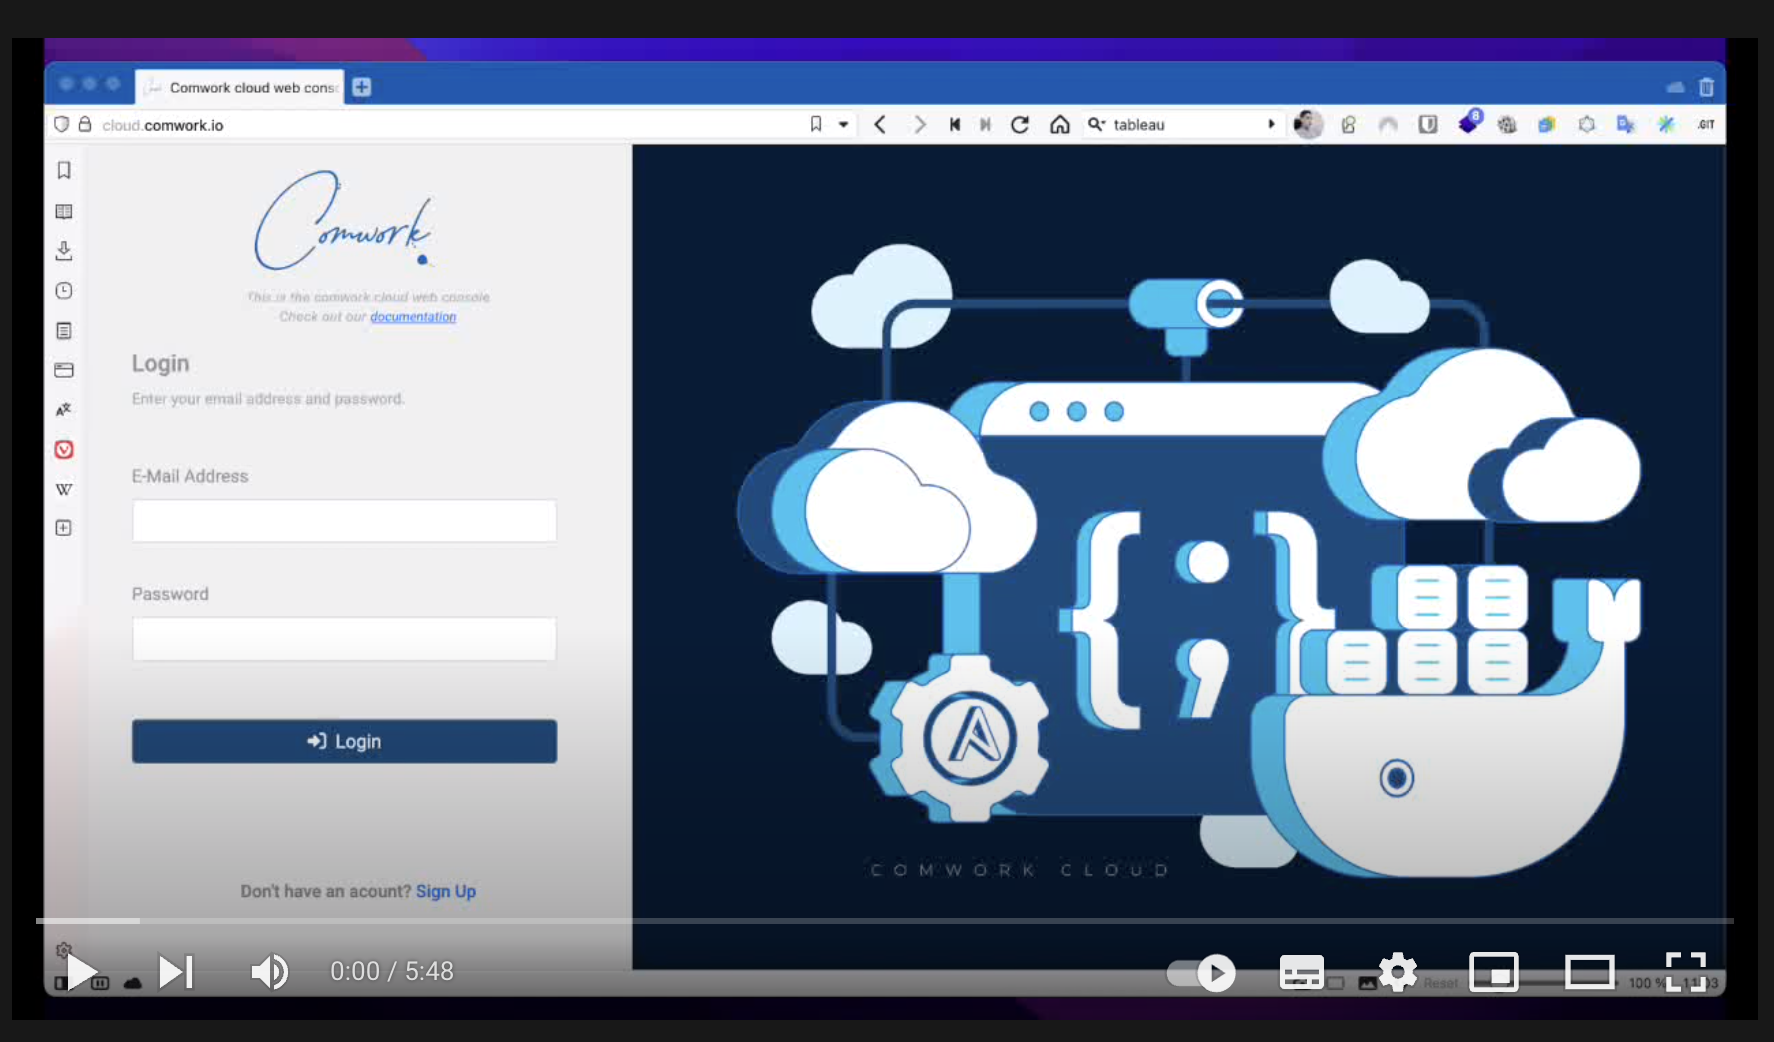The height and width of the screenshot is (1042, 1774).
Task: Open the documentation link
Action: pyautogui.click(x=413, y=316)
